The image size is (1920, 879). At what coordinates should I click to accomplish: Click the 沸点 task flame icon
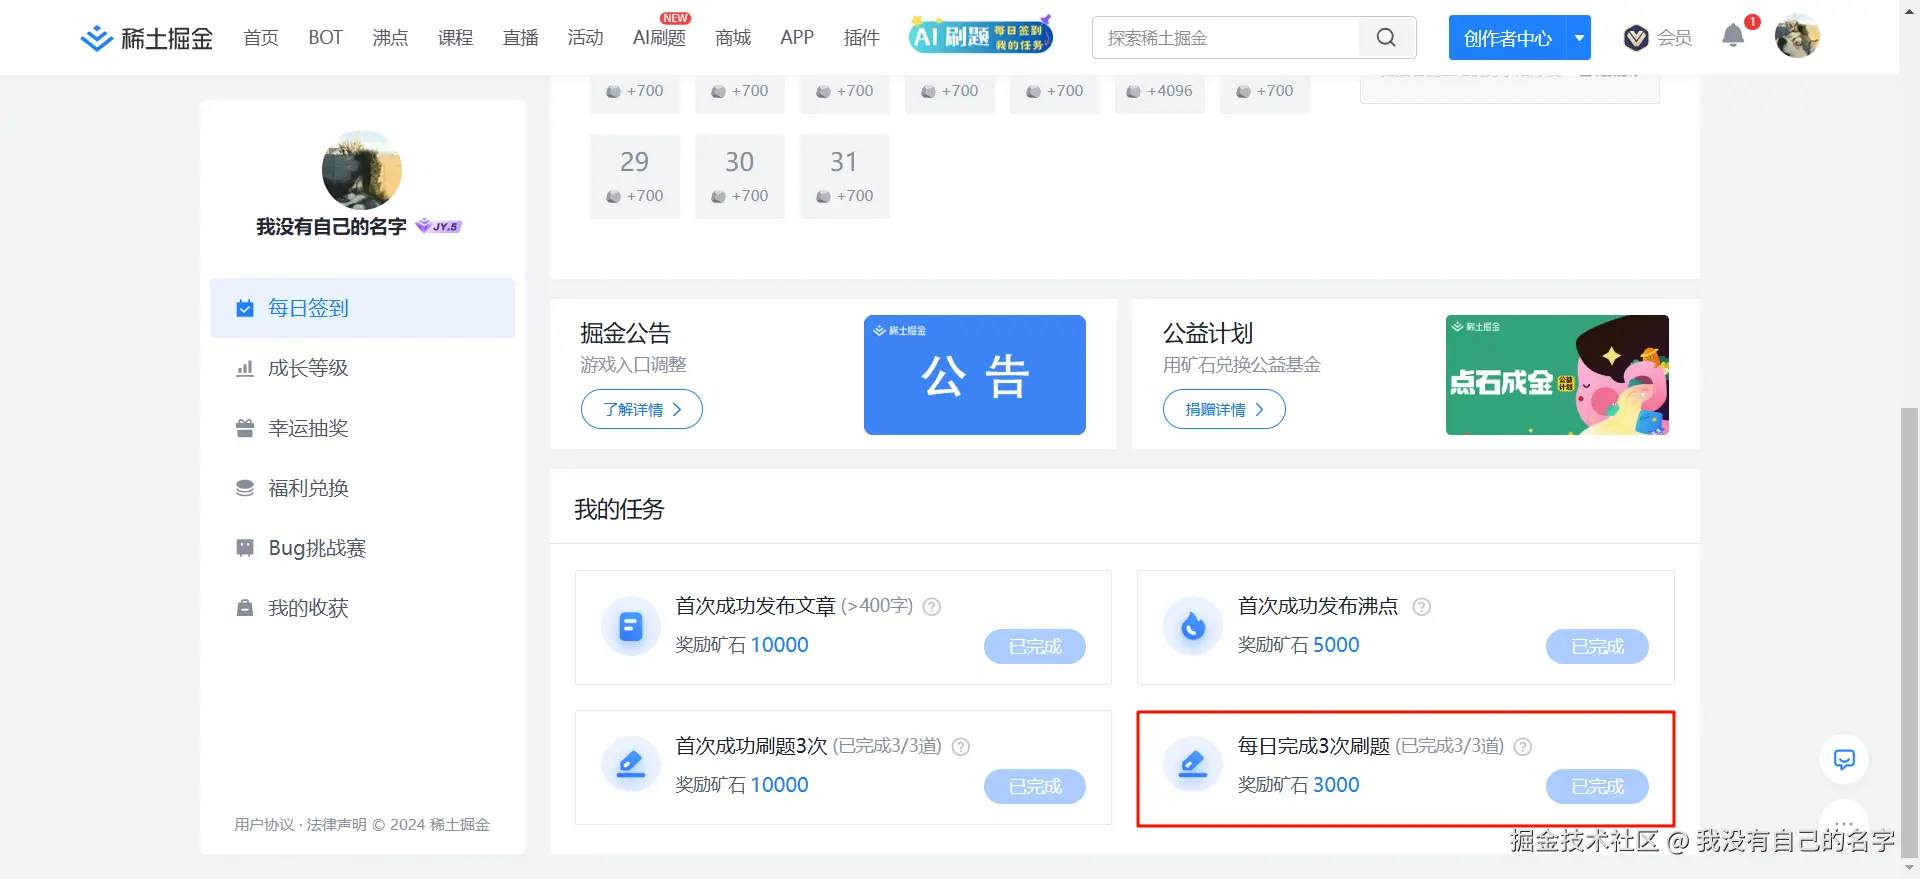[x=1193, y=627]
